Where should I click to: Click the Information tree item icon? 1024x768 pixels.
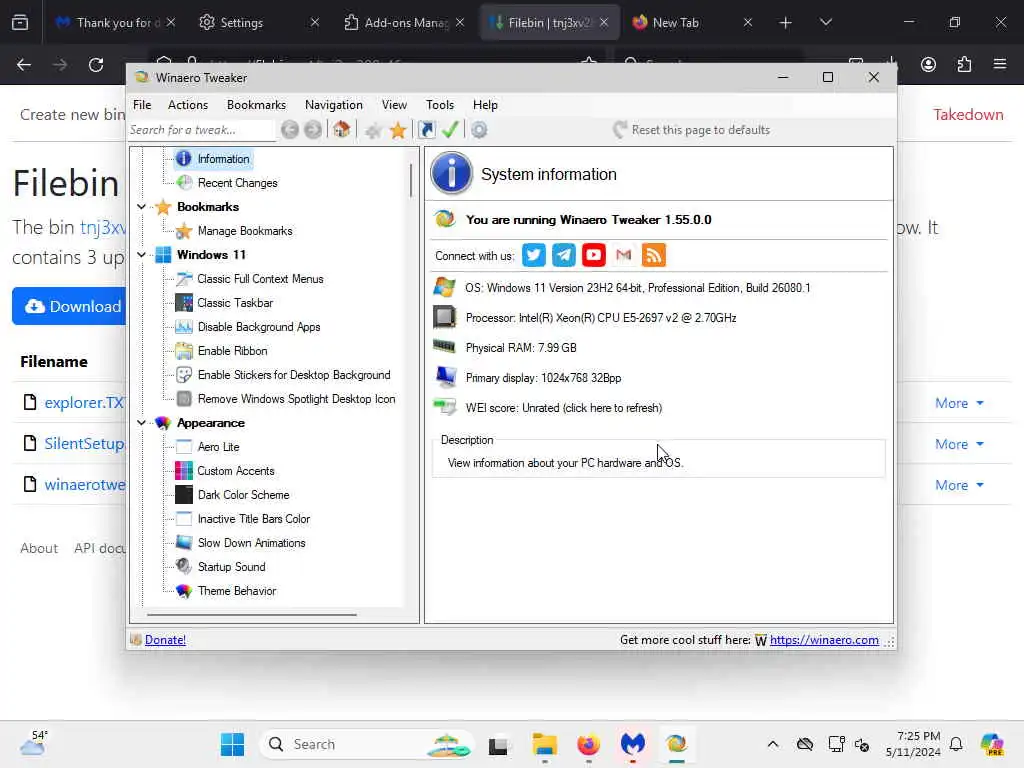(x=184, y=159)
